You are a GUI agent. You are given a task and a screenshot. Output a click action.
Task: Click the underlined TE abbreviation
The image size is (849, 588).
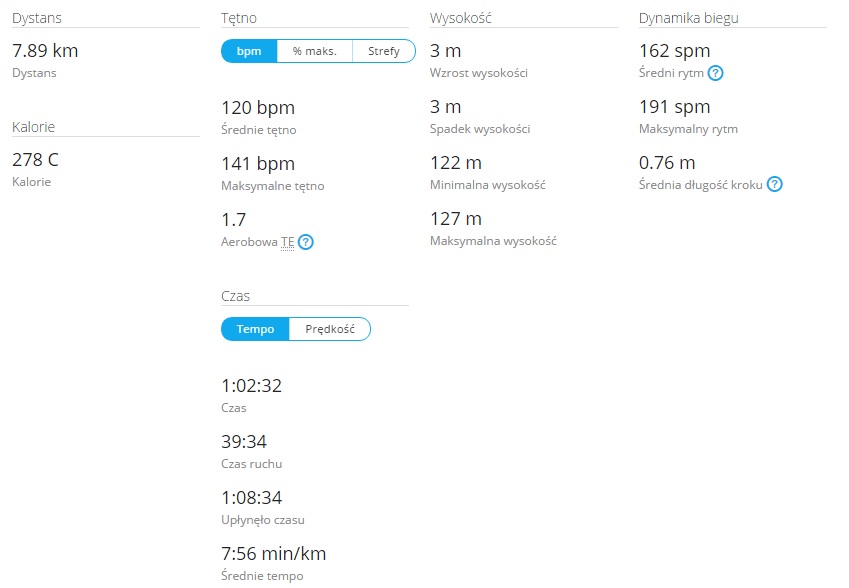click(288, 242)
